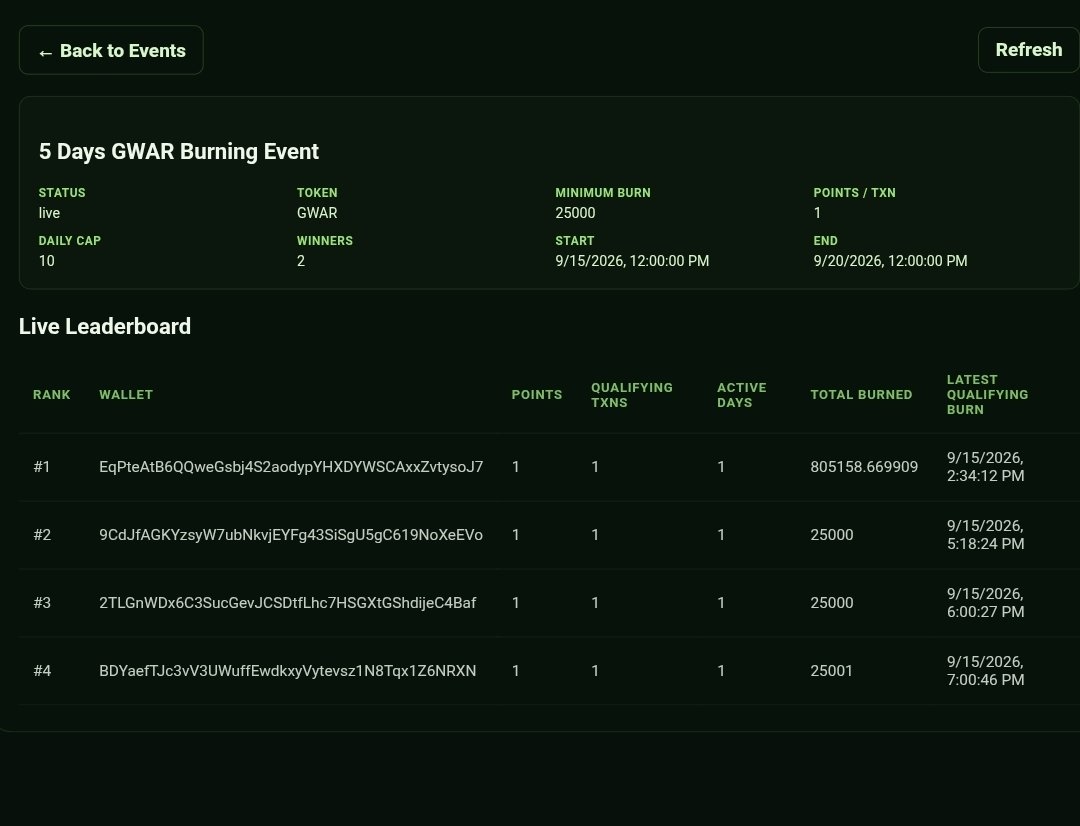Click the Live Leaderboard heading
Viewport: 1080px width, 826px height.
pyautogui.click(x=105, y=326)
